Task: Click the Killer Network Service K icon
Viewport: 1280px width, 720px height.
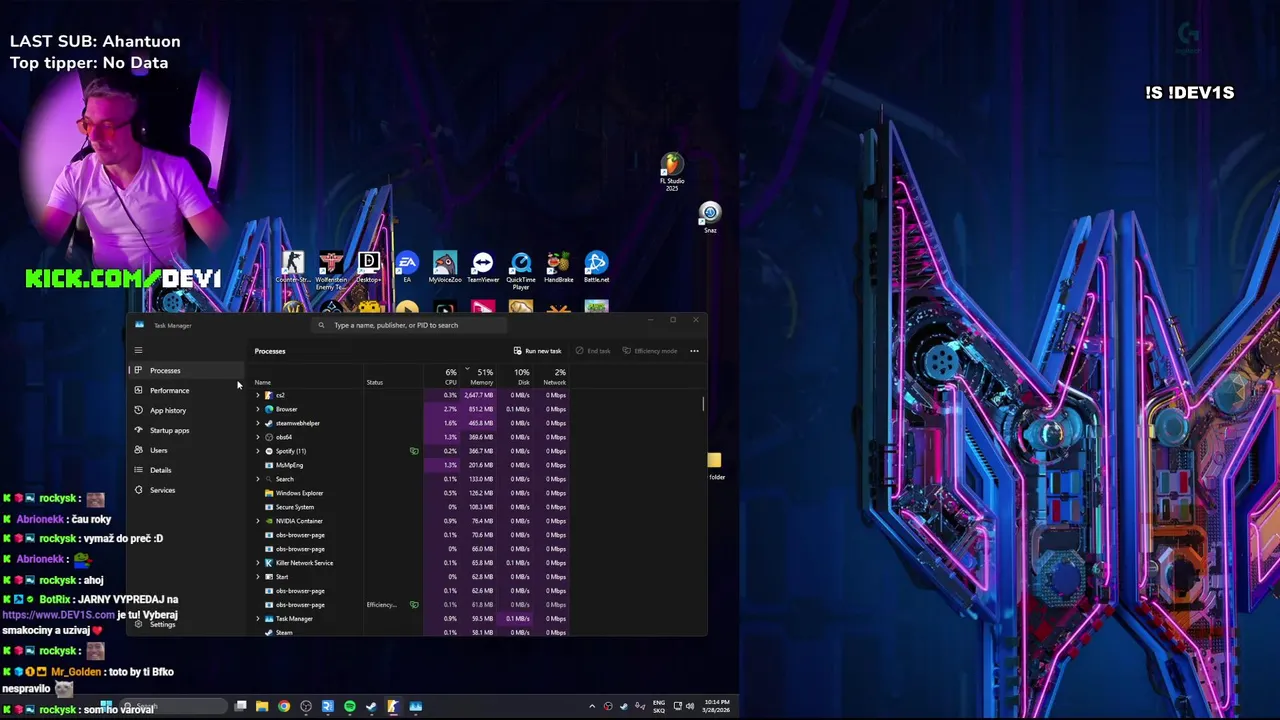Action: tap(269, 563)
